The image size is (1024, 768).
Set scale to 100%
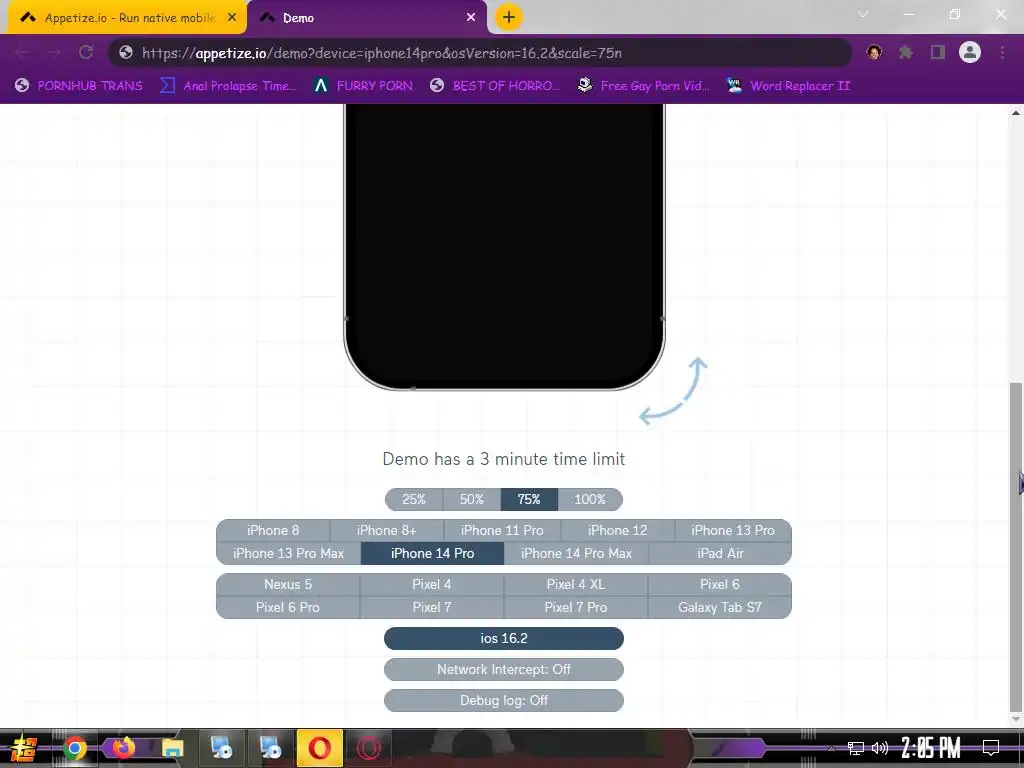[590, 500]
